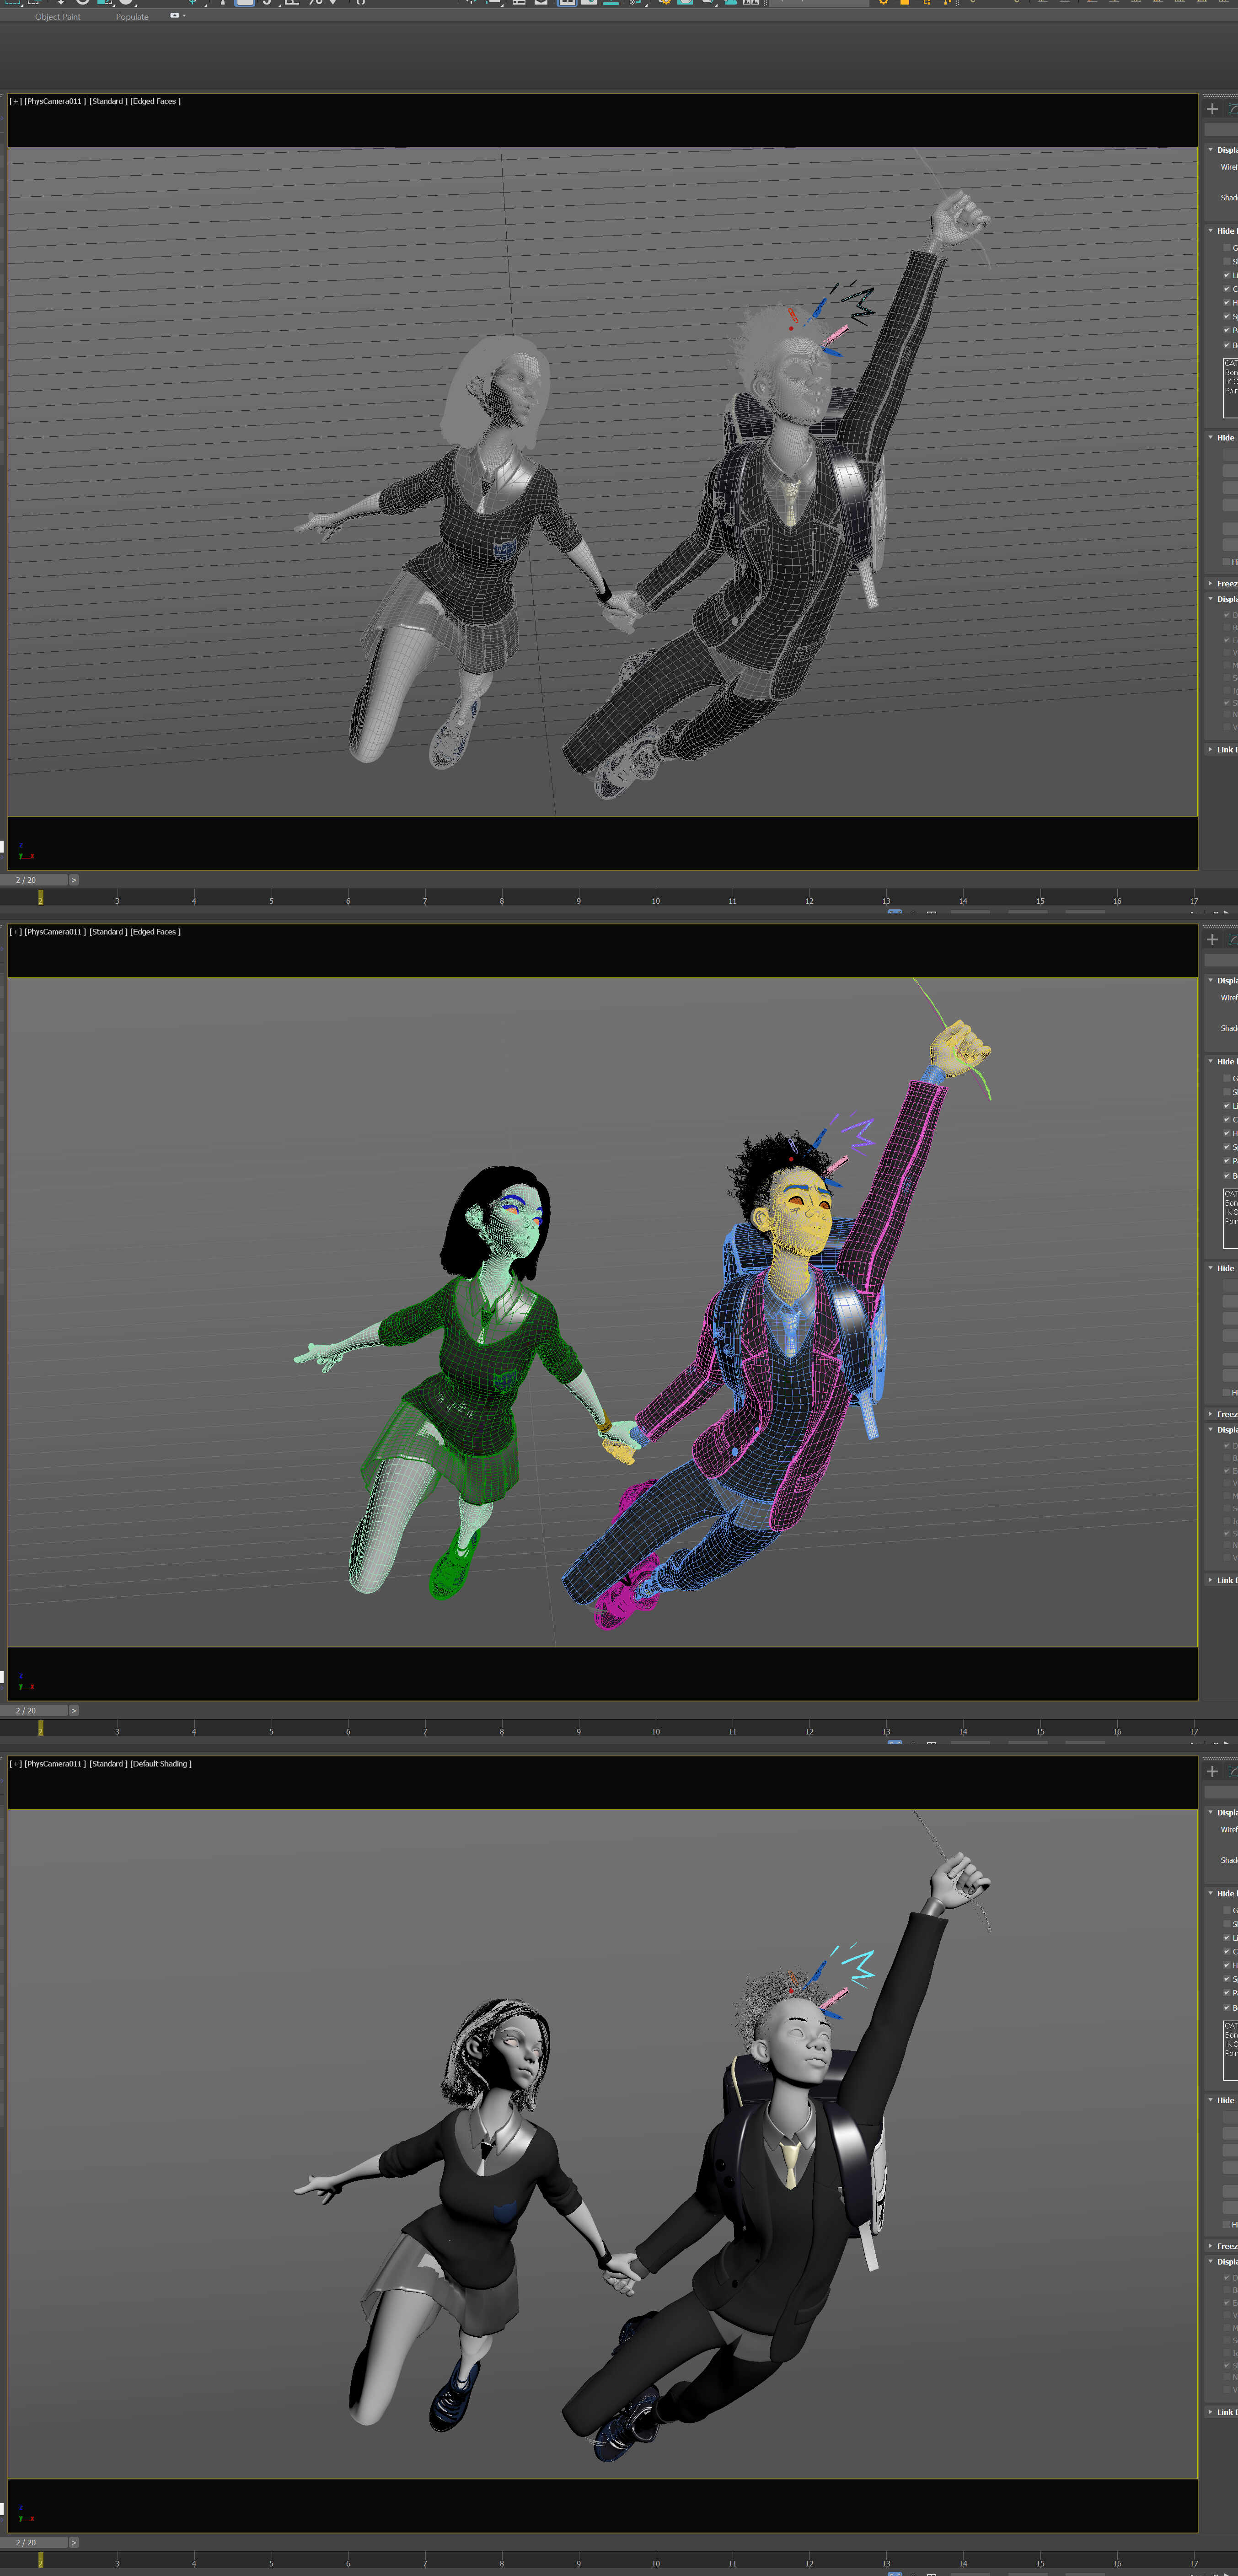Uncheck Lights under Hide by Category
Viewport: 1238px width, 2576px height.
click(x=1227, y=275)
